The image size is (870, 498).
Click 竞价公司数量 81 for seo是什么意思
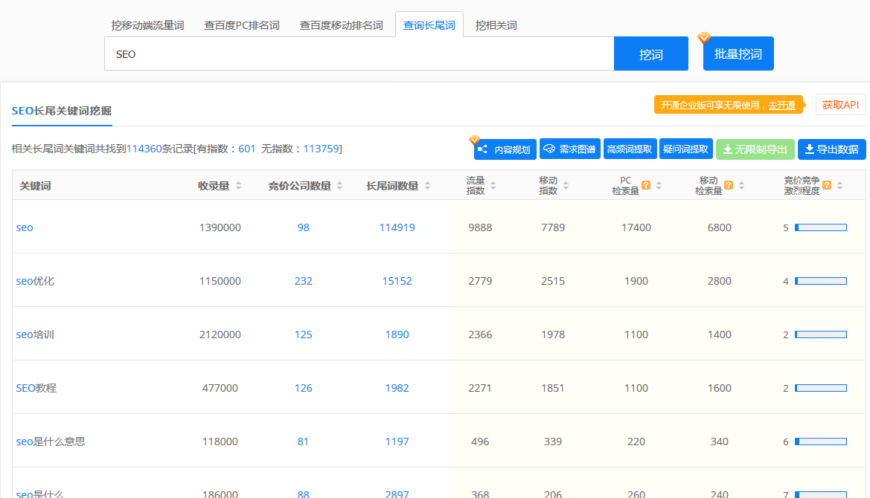tap(303, 441)
